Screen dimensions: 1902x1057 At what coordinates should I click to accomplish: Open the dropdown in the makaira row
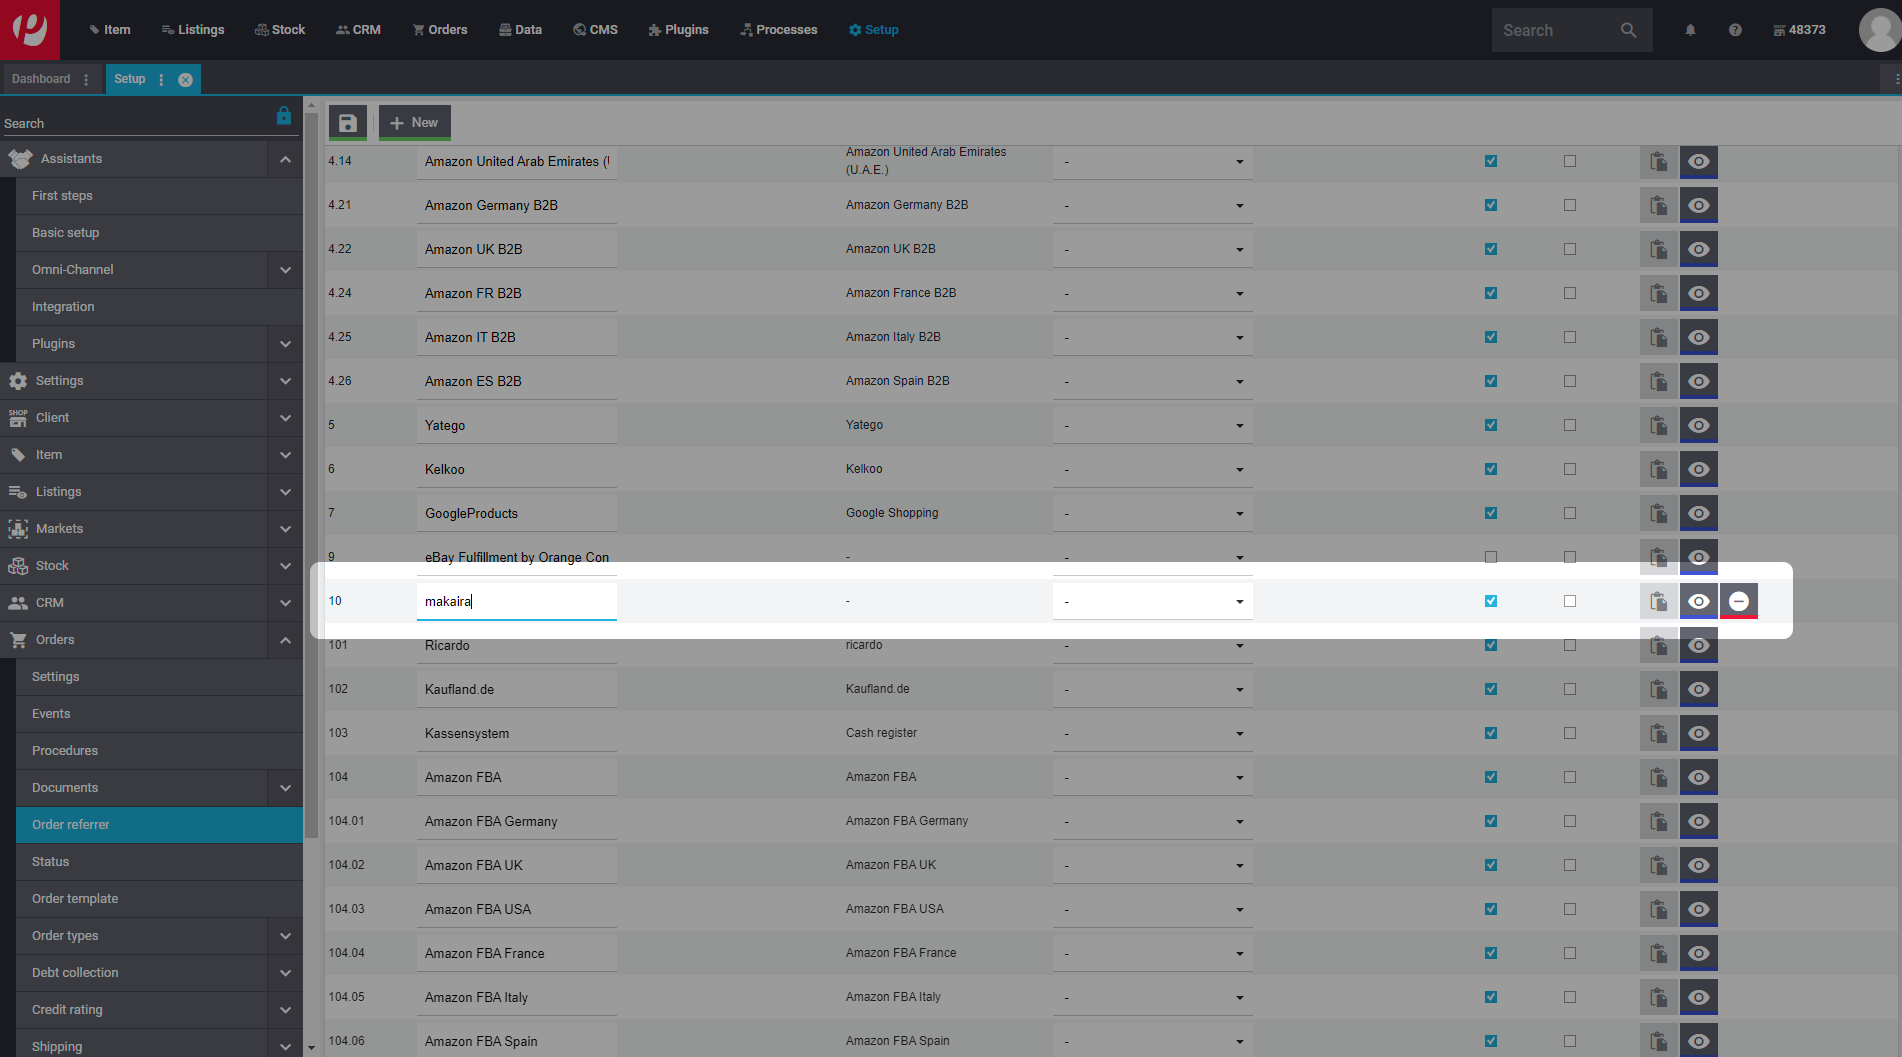tap(1152, 601)
